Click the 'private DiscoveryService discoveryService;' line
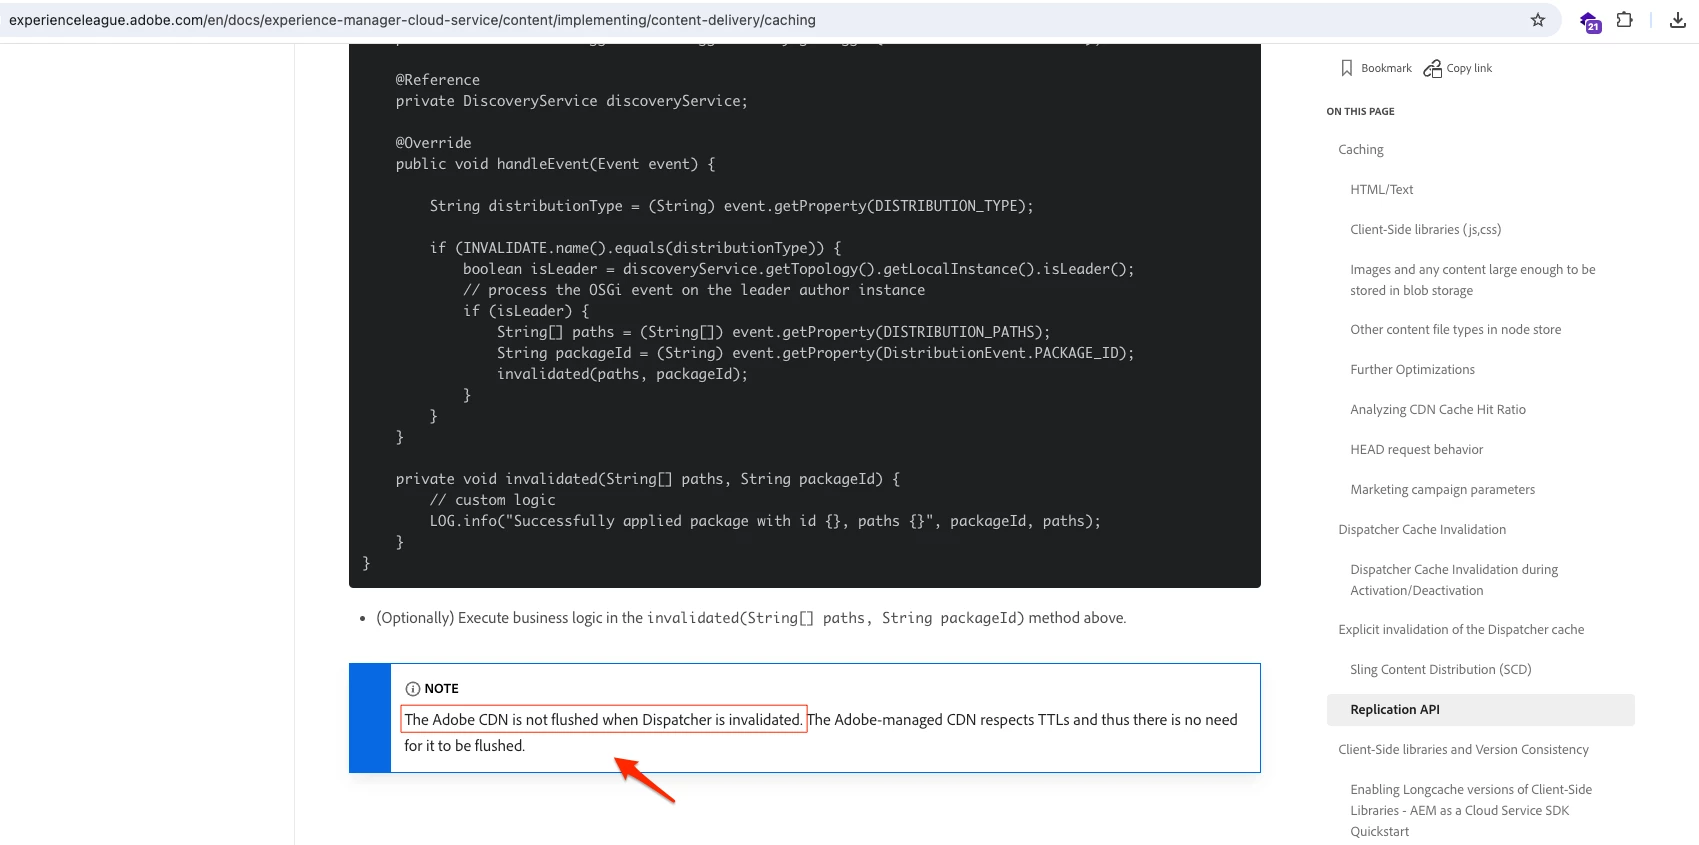 pos(571,101)
